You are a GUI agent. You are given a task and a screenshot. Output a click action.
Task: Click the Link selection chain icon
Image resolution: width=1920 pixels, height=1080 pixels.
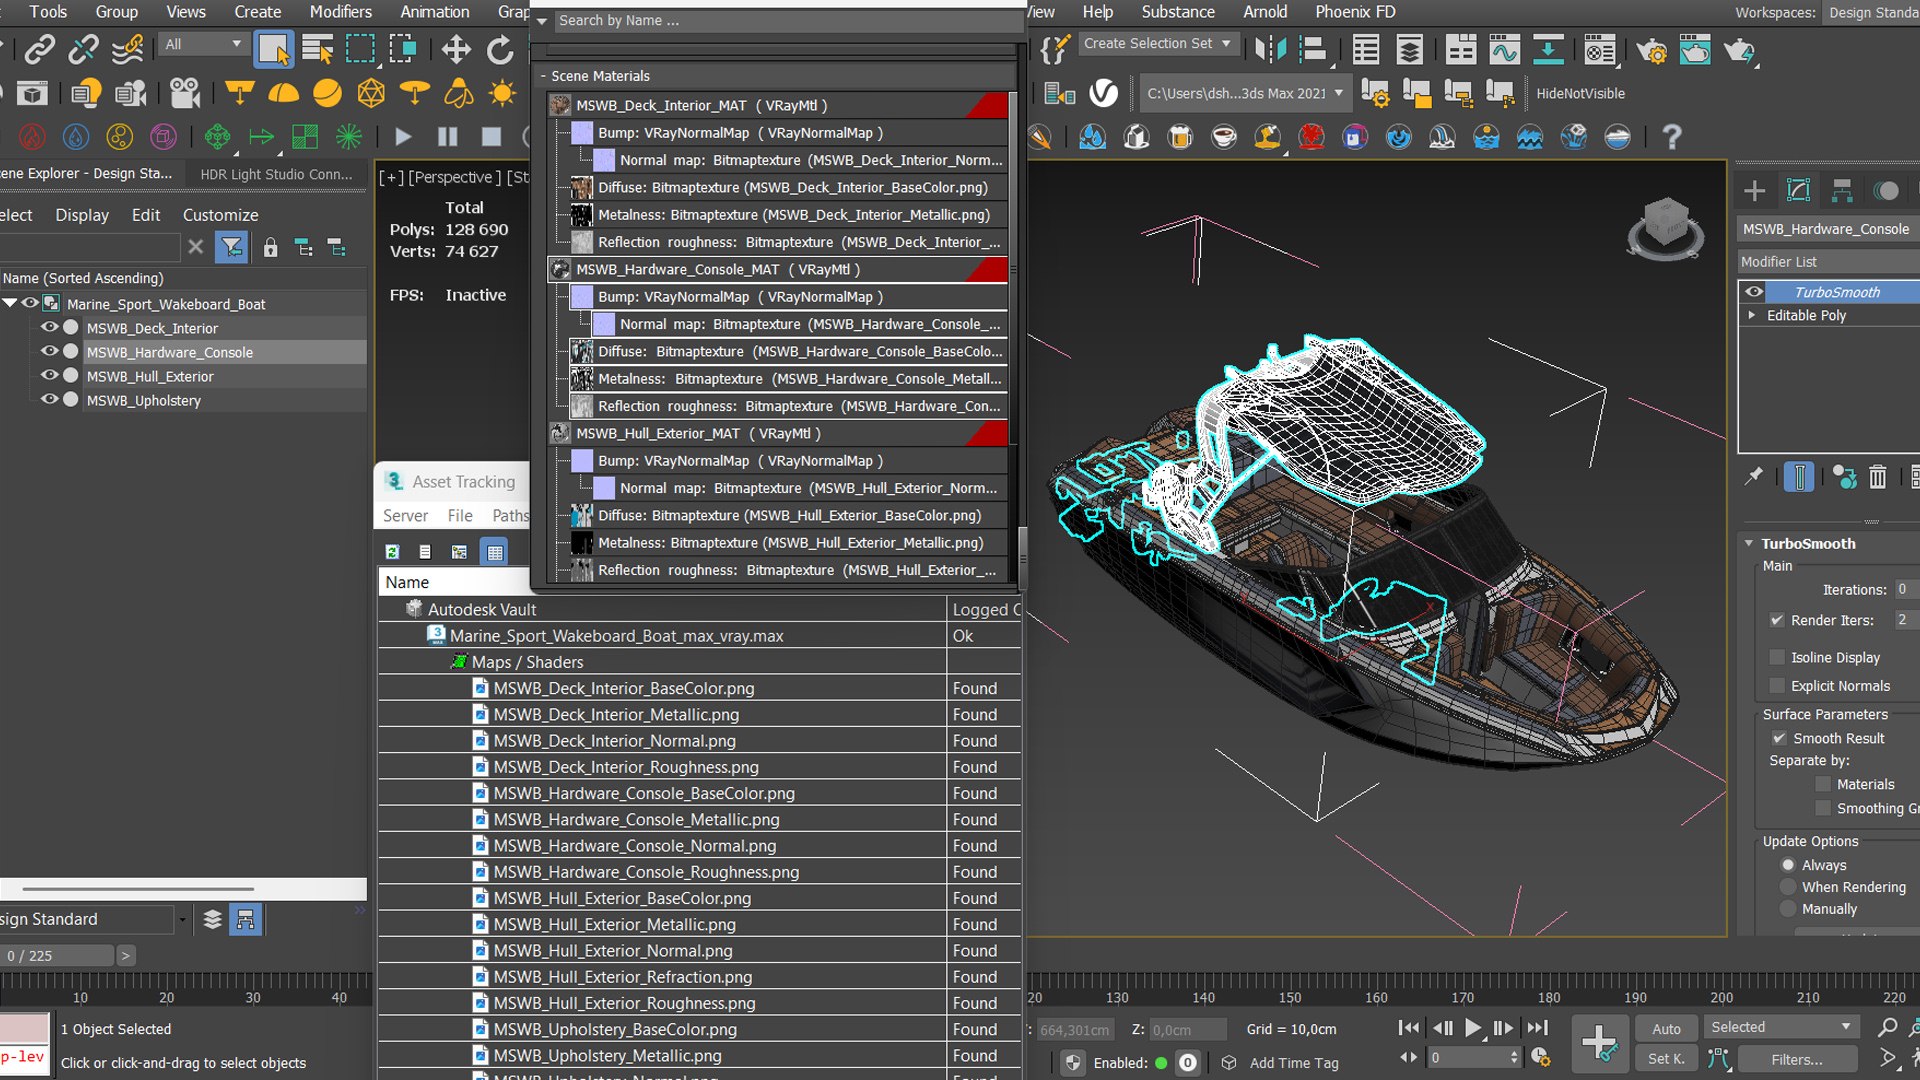[40, 49]
